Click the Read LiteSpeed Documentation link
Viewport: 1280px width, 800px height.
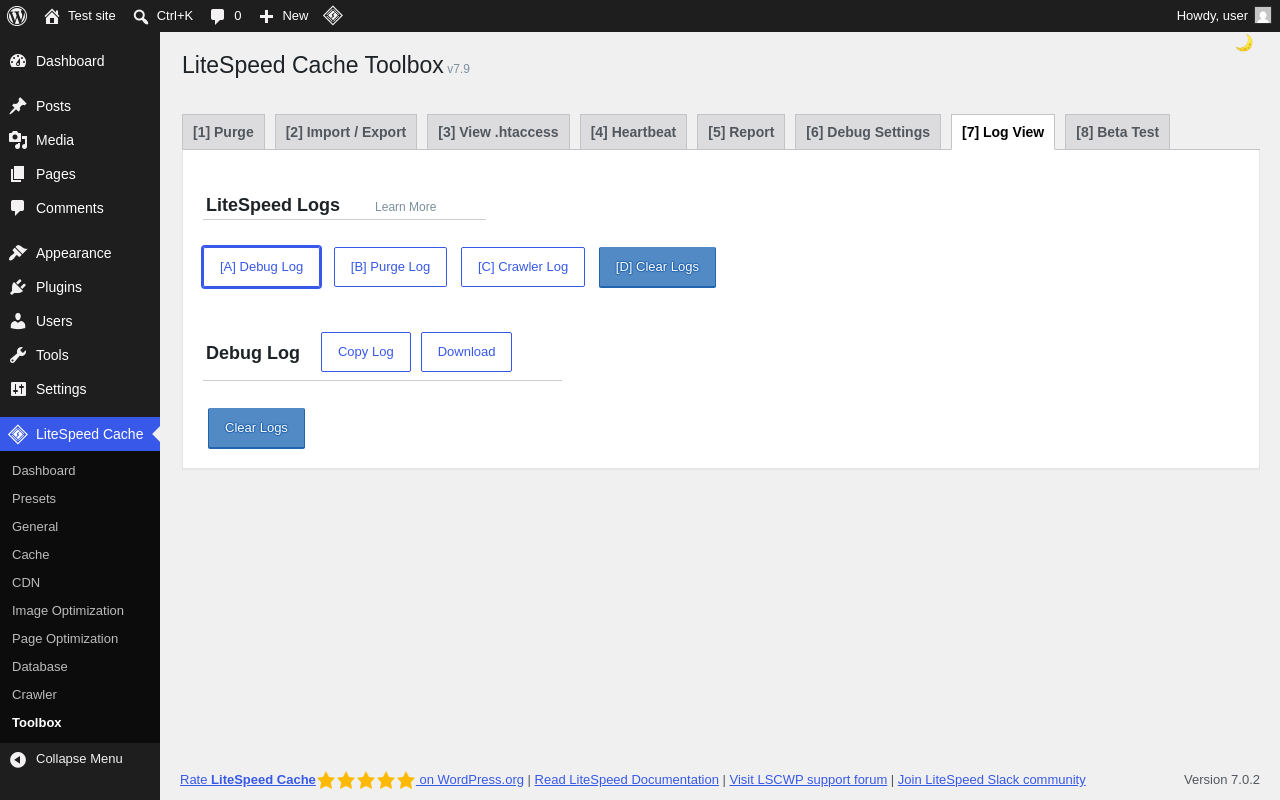point(627,780)
